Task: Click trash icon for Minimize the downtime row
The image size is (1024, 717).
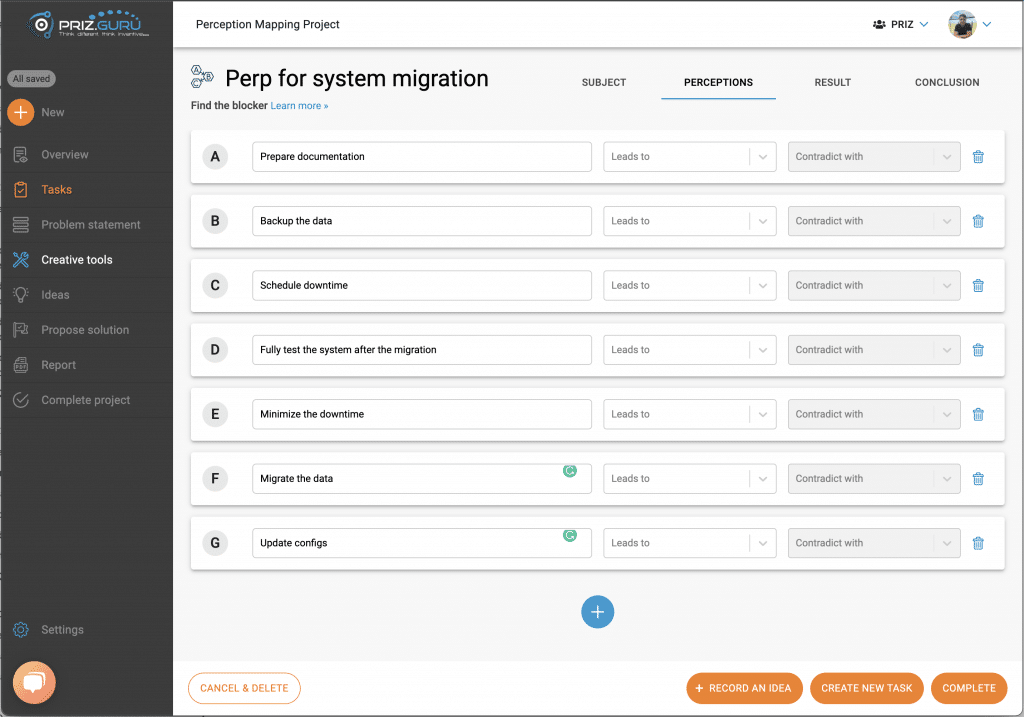Action: pos(978,414)
